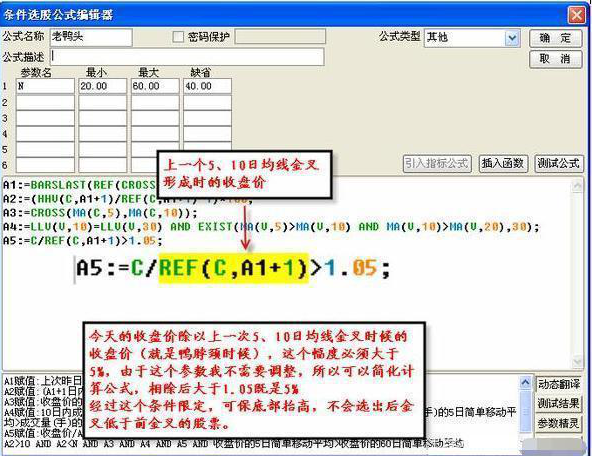Enable the 密码保护 checkbox
This screenshot has width=593, height=456.
point(178,37)
